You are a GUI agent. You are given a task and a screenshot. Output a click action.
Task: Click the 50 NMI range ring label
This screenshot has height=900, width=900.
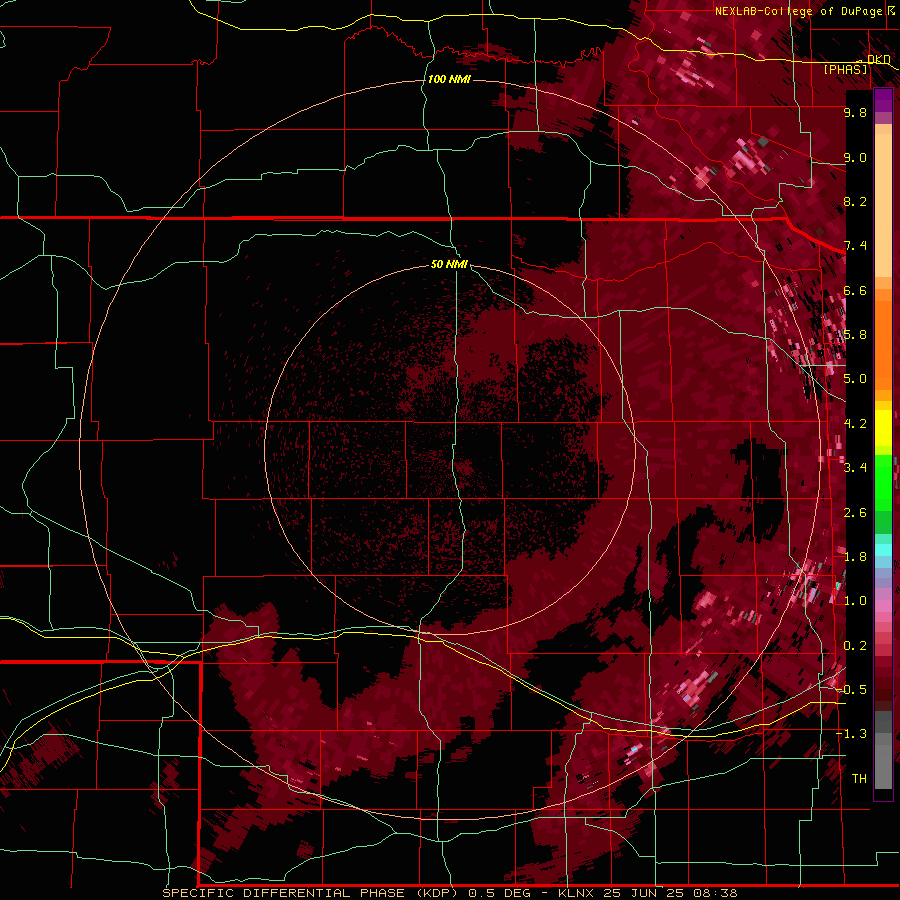[449, 264]
